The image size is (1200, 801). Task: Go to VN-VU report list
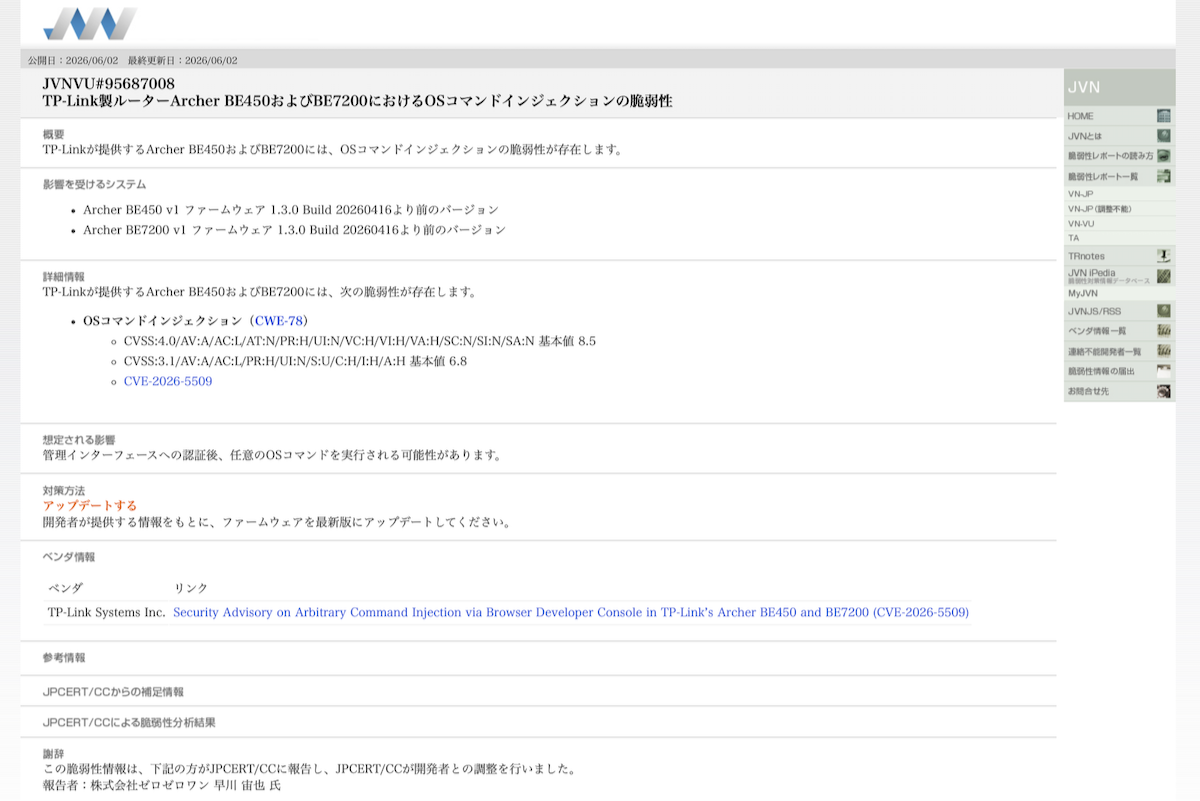click(1081, 224)
